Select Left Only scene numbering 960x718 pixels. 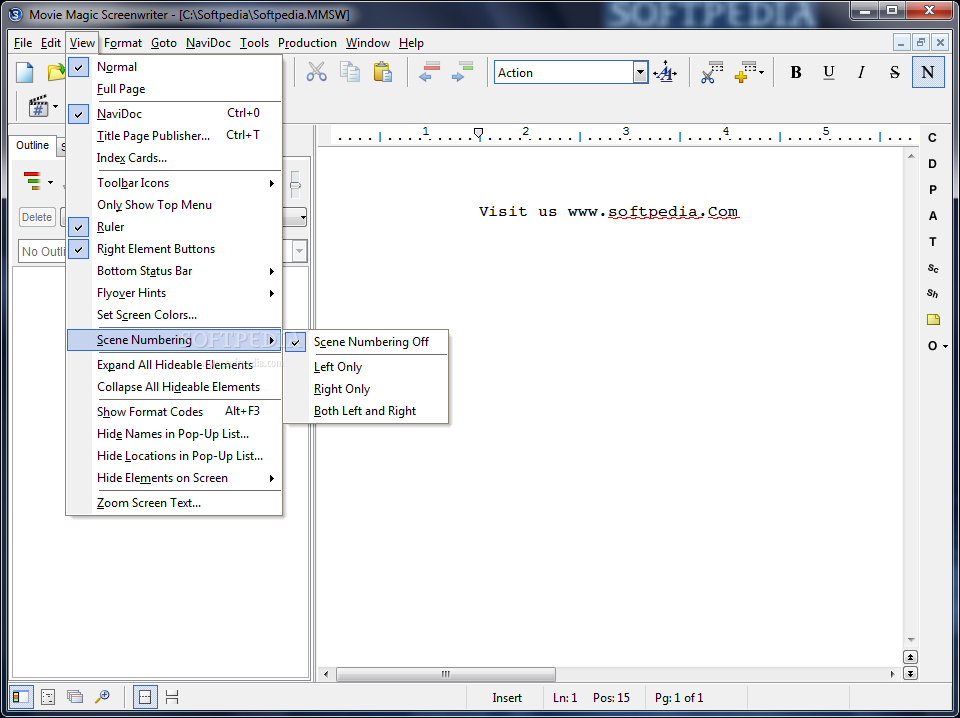tap(366, 367)
